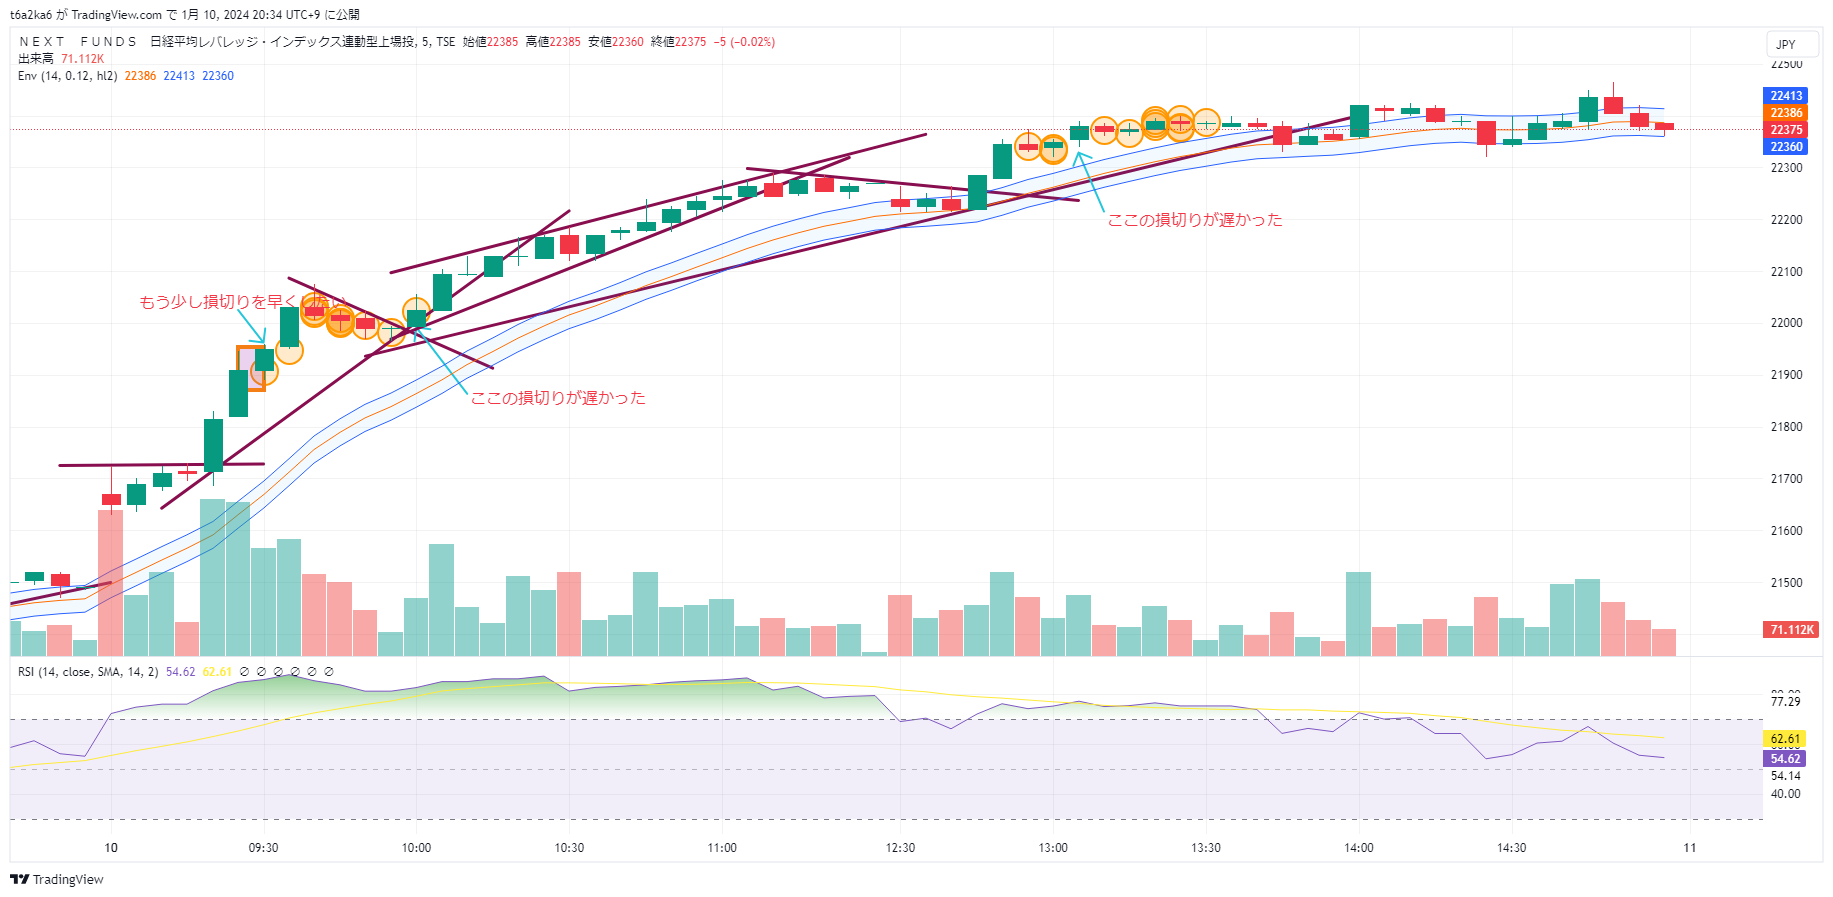This screenshot has width=1833, height=897.
Task: Click the cyan arrow above the 09:30 candle
Action: point(252,327)
